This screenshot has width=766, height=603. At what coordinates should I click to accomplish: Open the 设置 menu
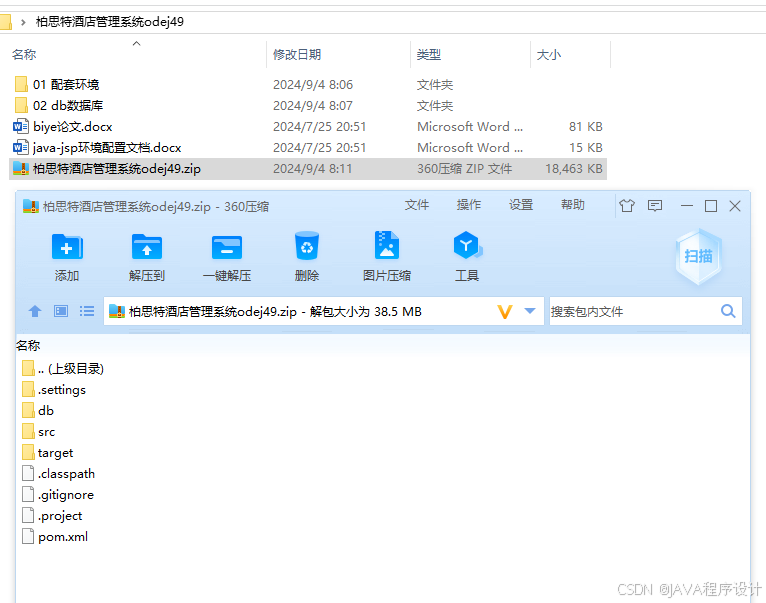[x=521, y=205]
